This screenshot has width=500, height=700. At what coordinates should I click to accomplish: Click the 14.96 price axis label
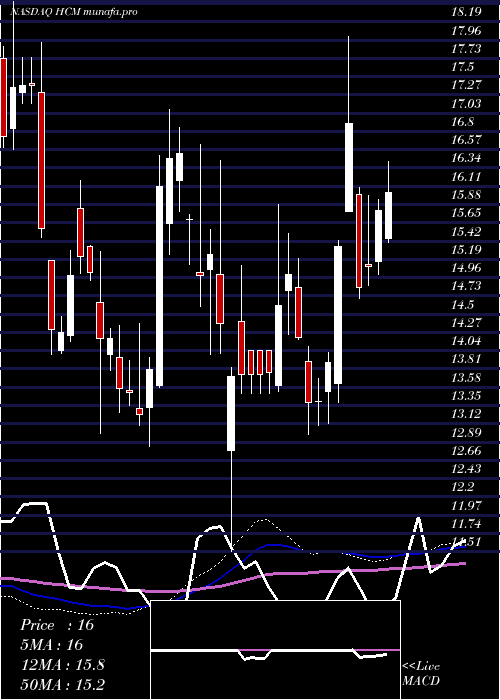pos(467,268)
